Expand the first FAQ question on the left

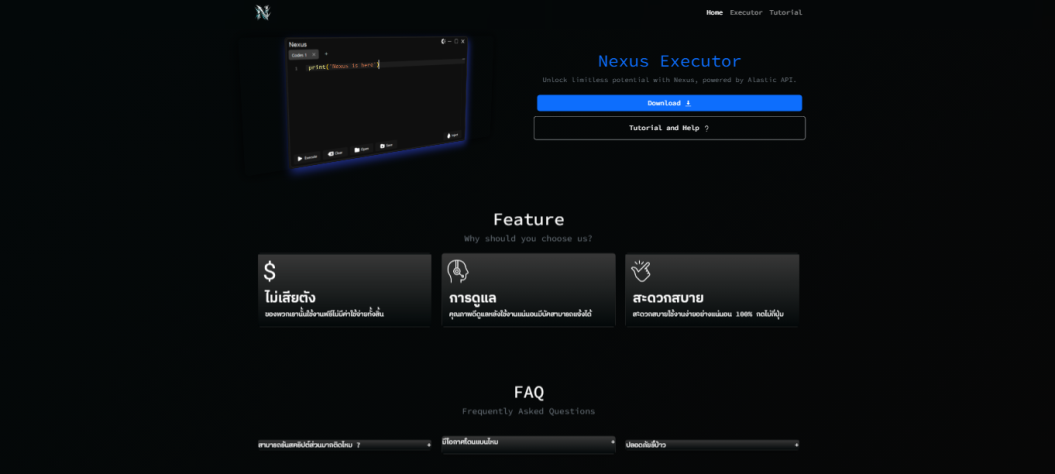coord(344,445)
